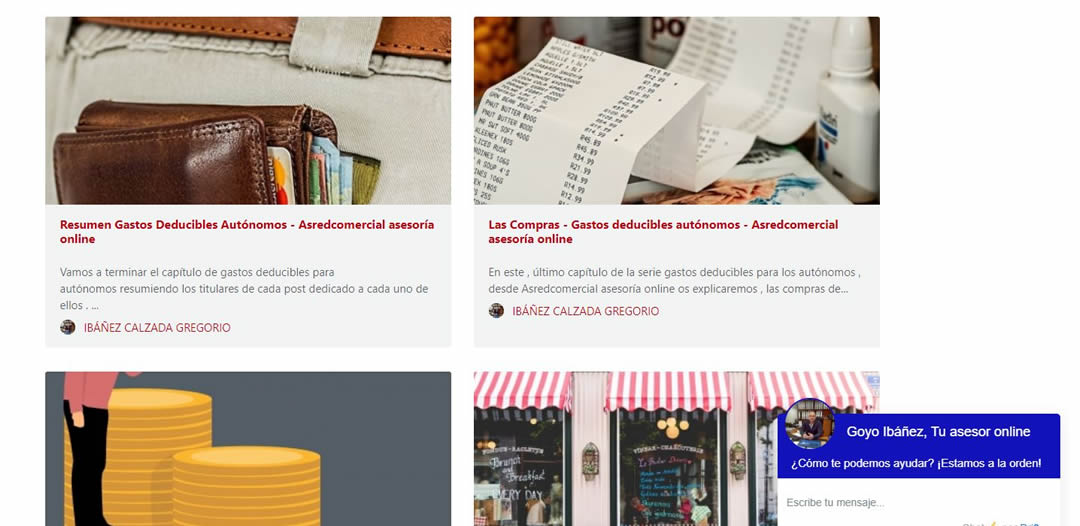The width and height of the screenshot is (1080, 526).
Task: Click 'Goyo Ibáñez, Tu asesor online' chat header
Action: [x=938, y=432]
